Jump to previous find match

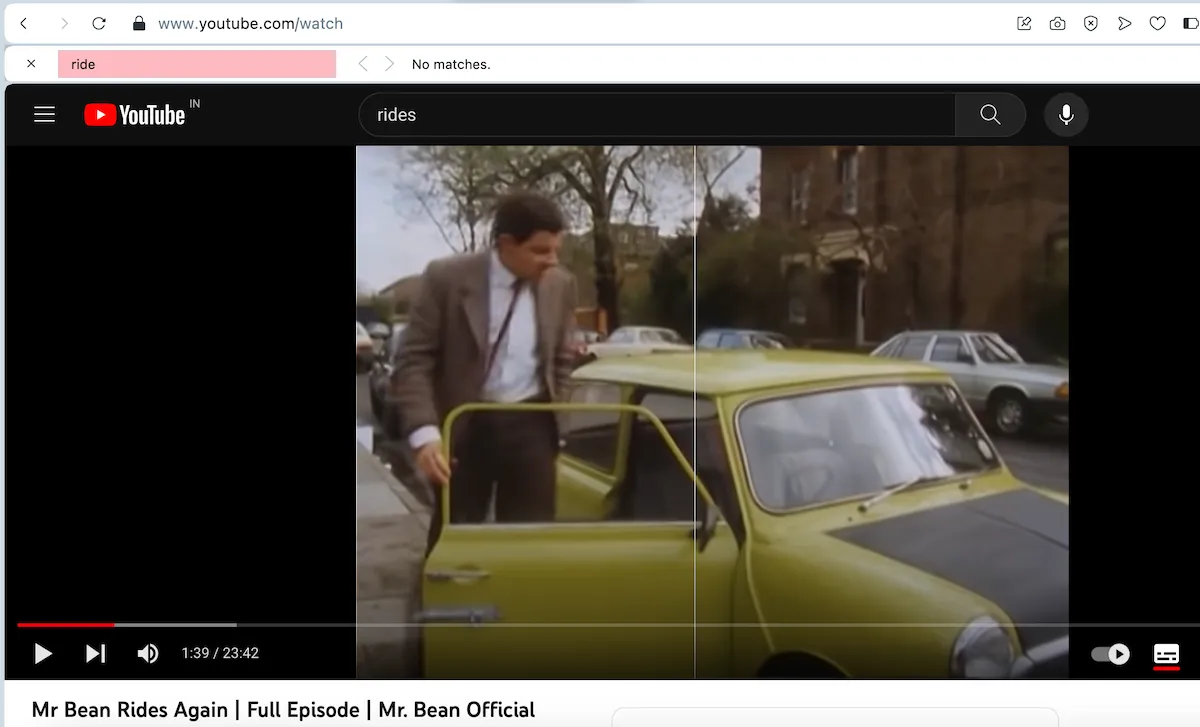click(363, 64)
